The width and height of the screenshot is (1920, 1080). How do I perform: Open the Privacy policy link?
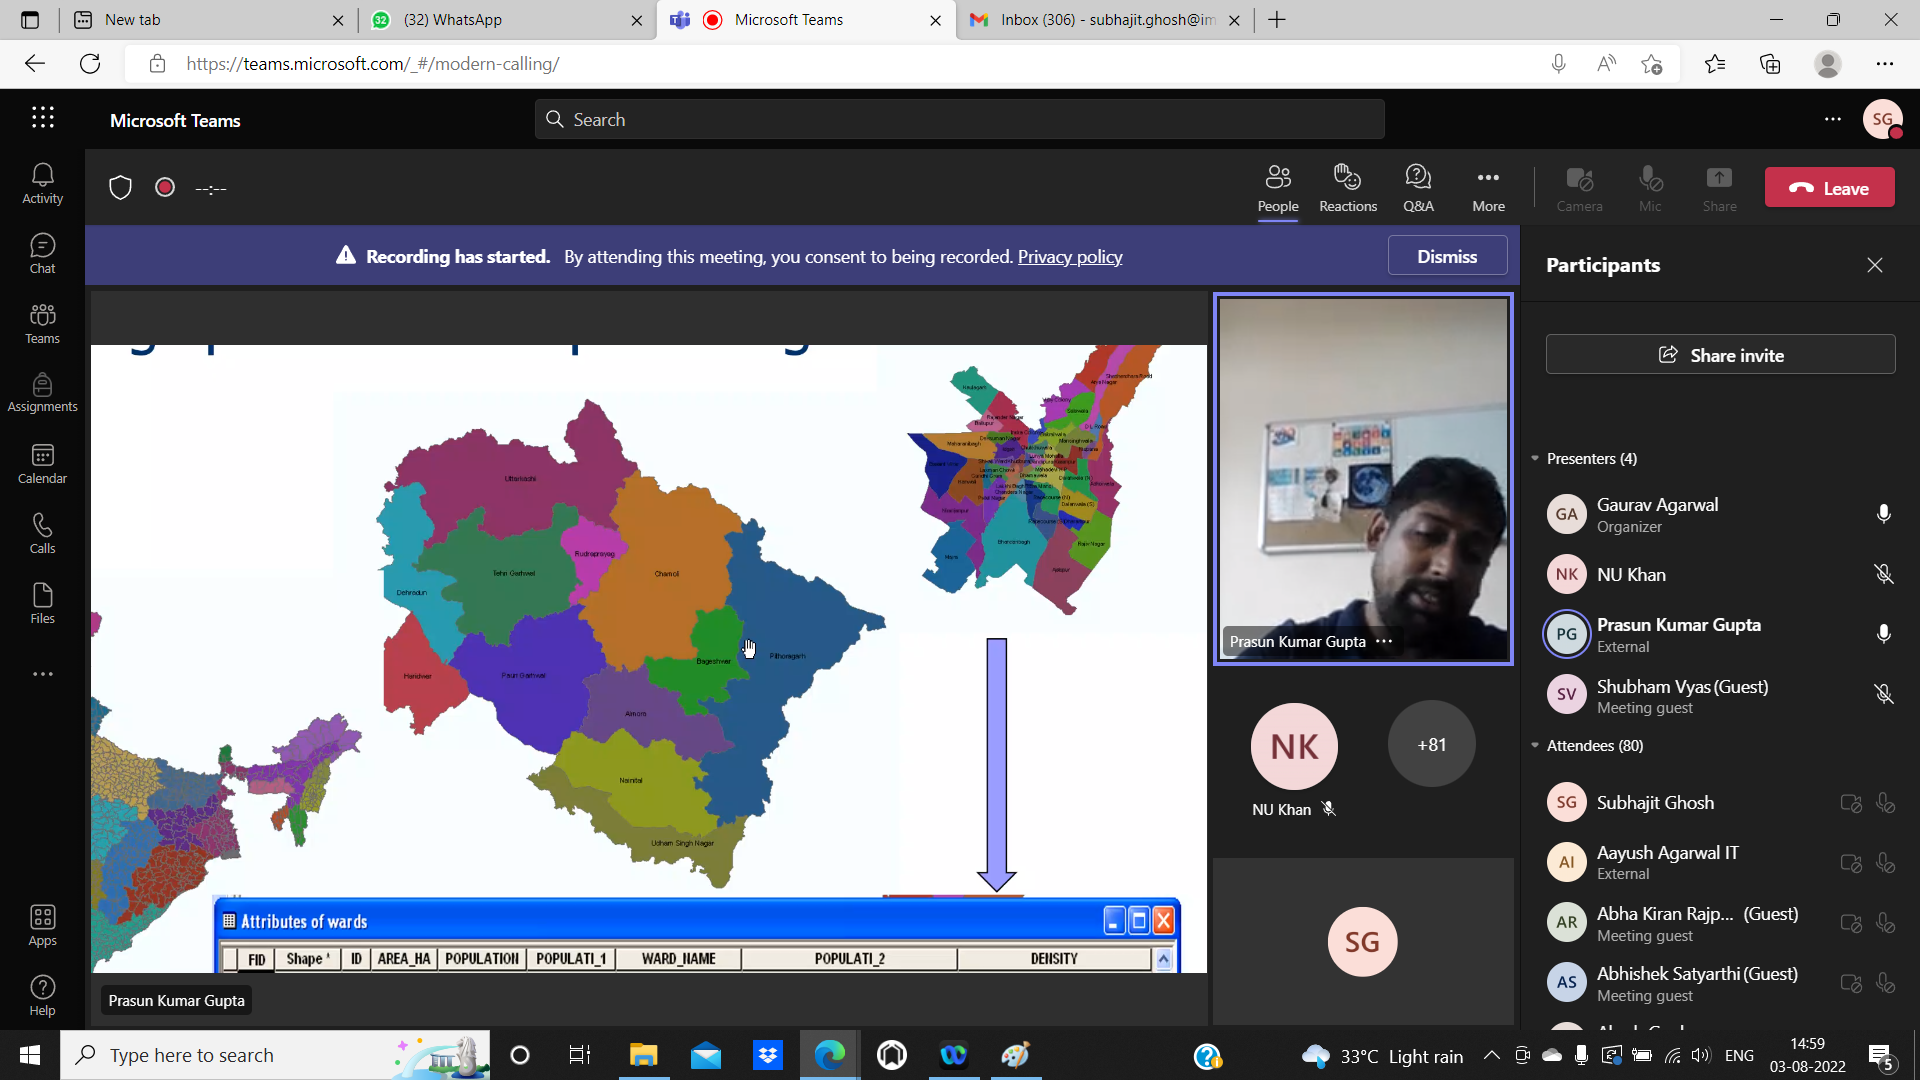pyautogui.click(x=1069, y=257)
